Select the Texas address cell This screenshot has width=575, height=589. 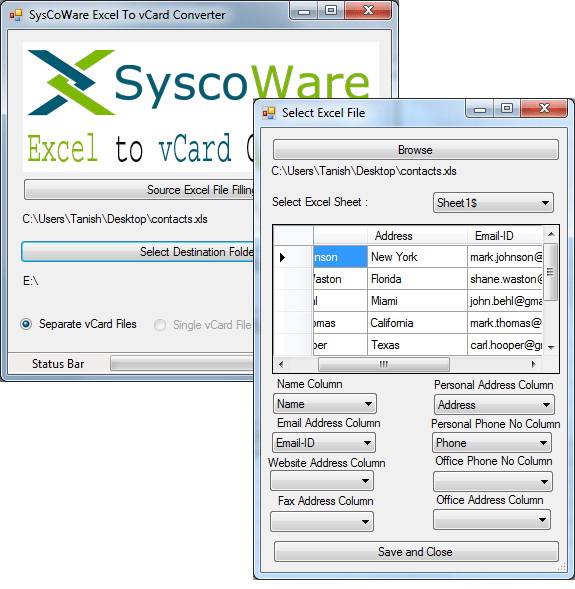coord(417,345)
